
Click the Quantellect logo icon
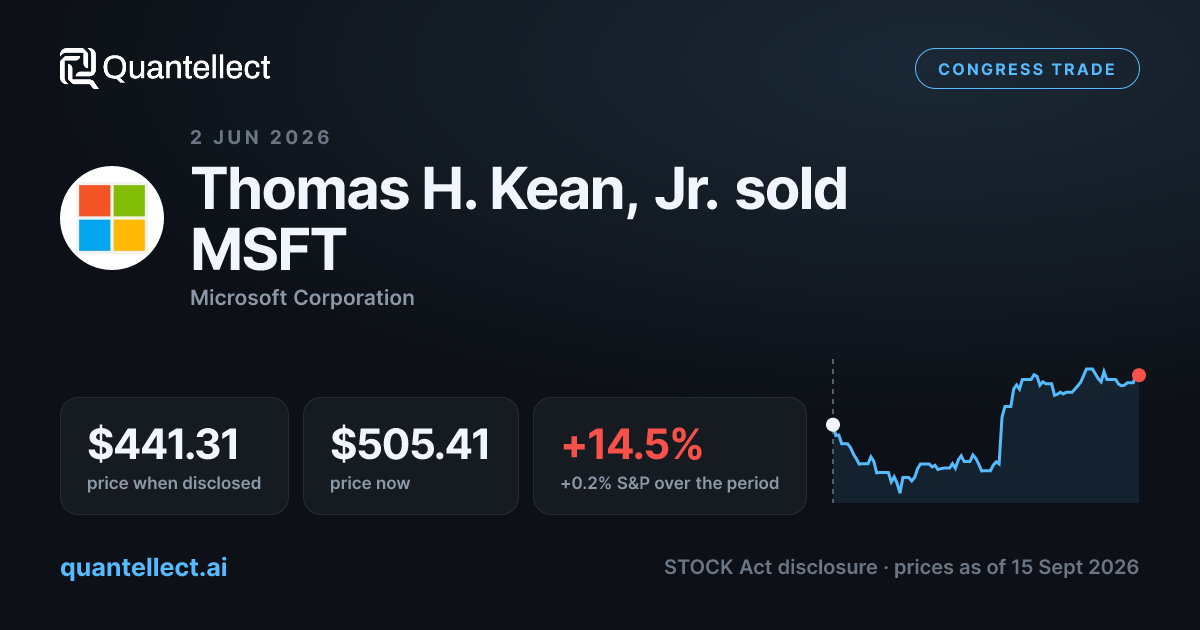pyautogui.click(x=79, y=68)
